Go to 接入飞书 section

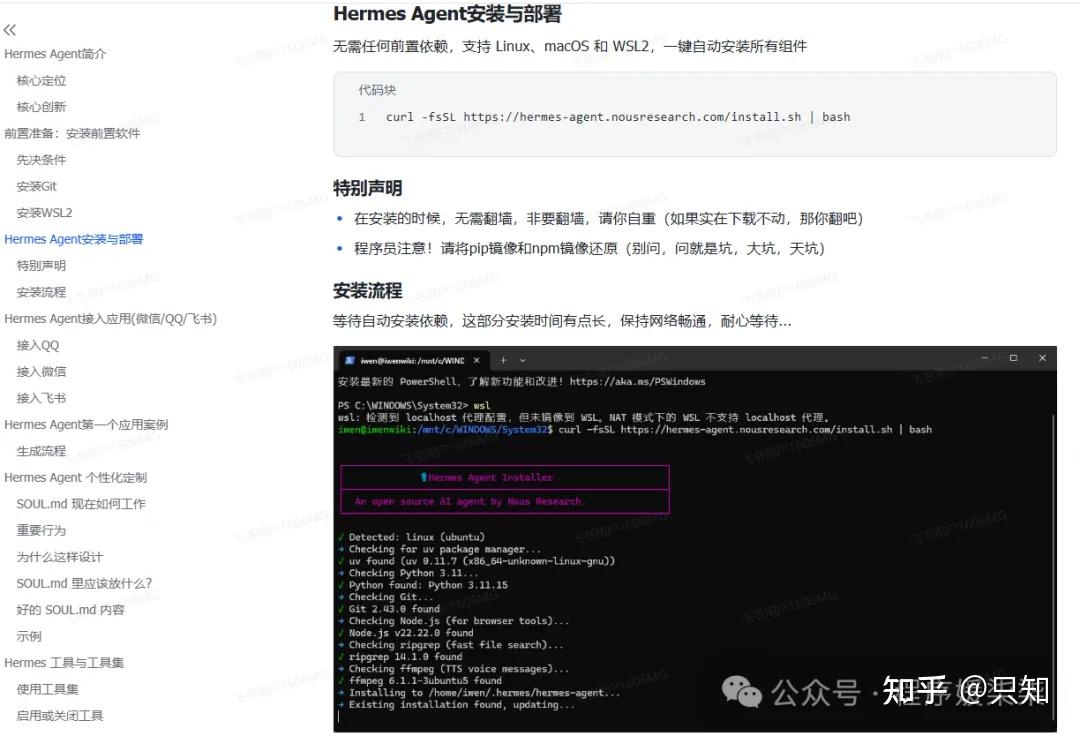[x=41, y=398]
